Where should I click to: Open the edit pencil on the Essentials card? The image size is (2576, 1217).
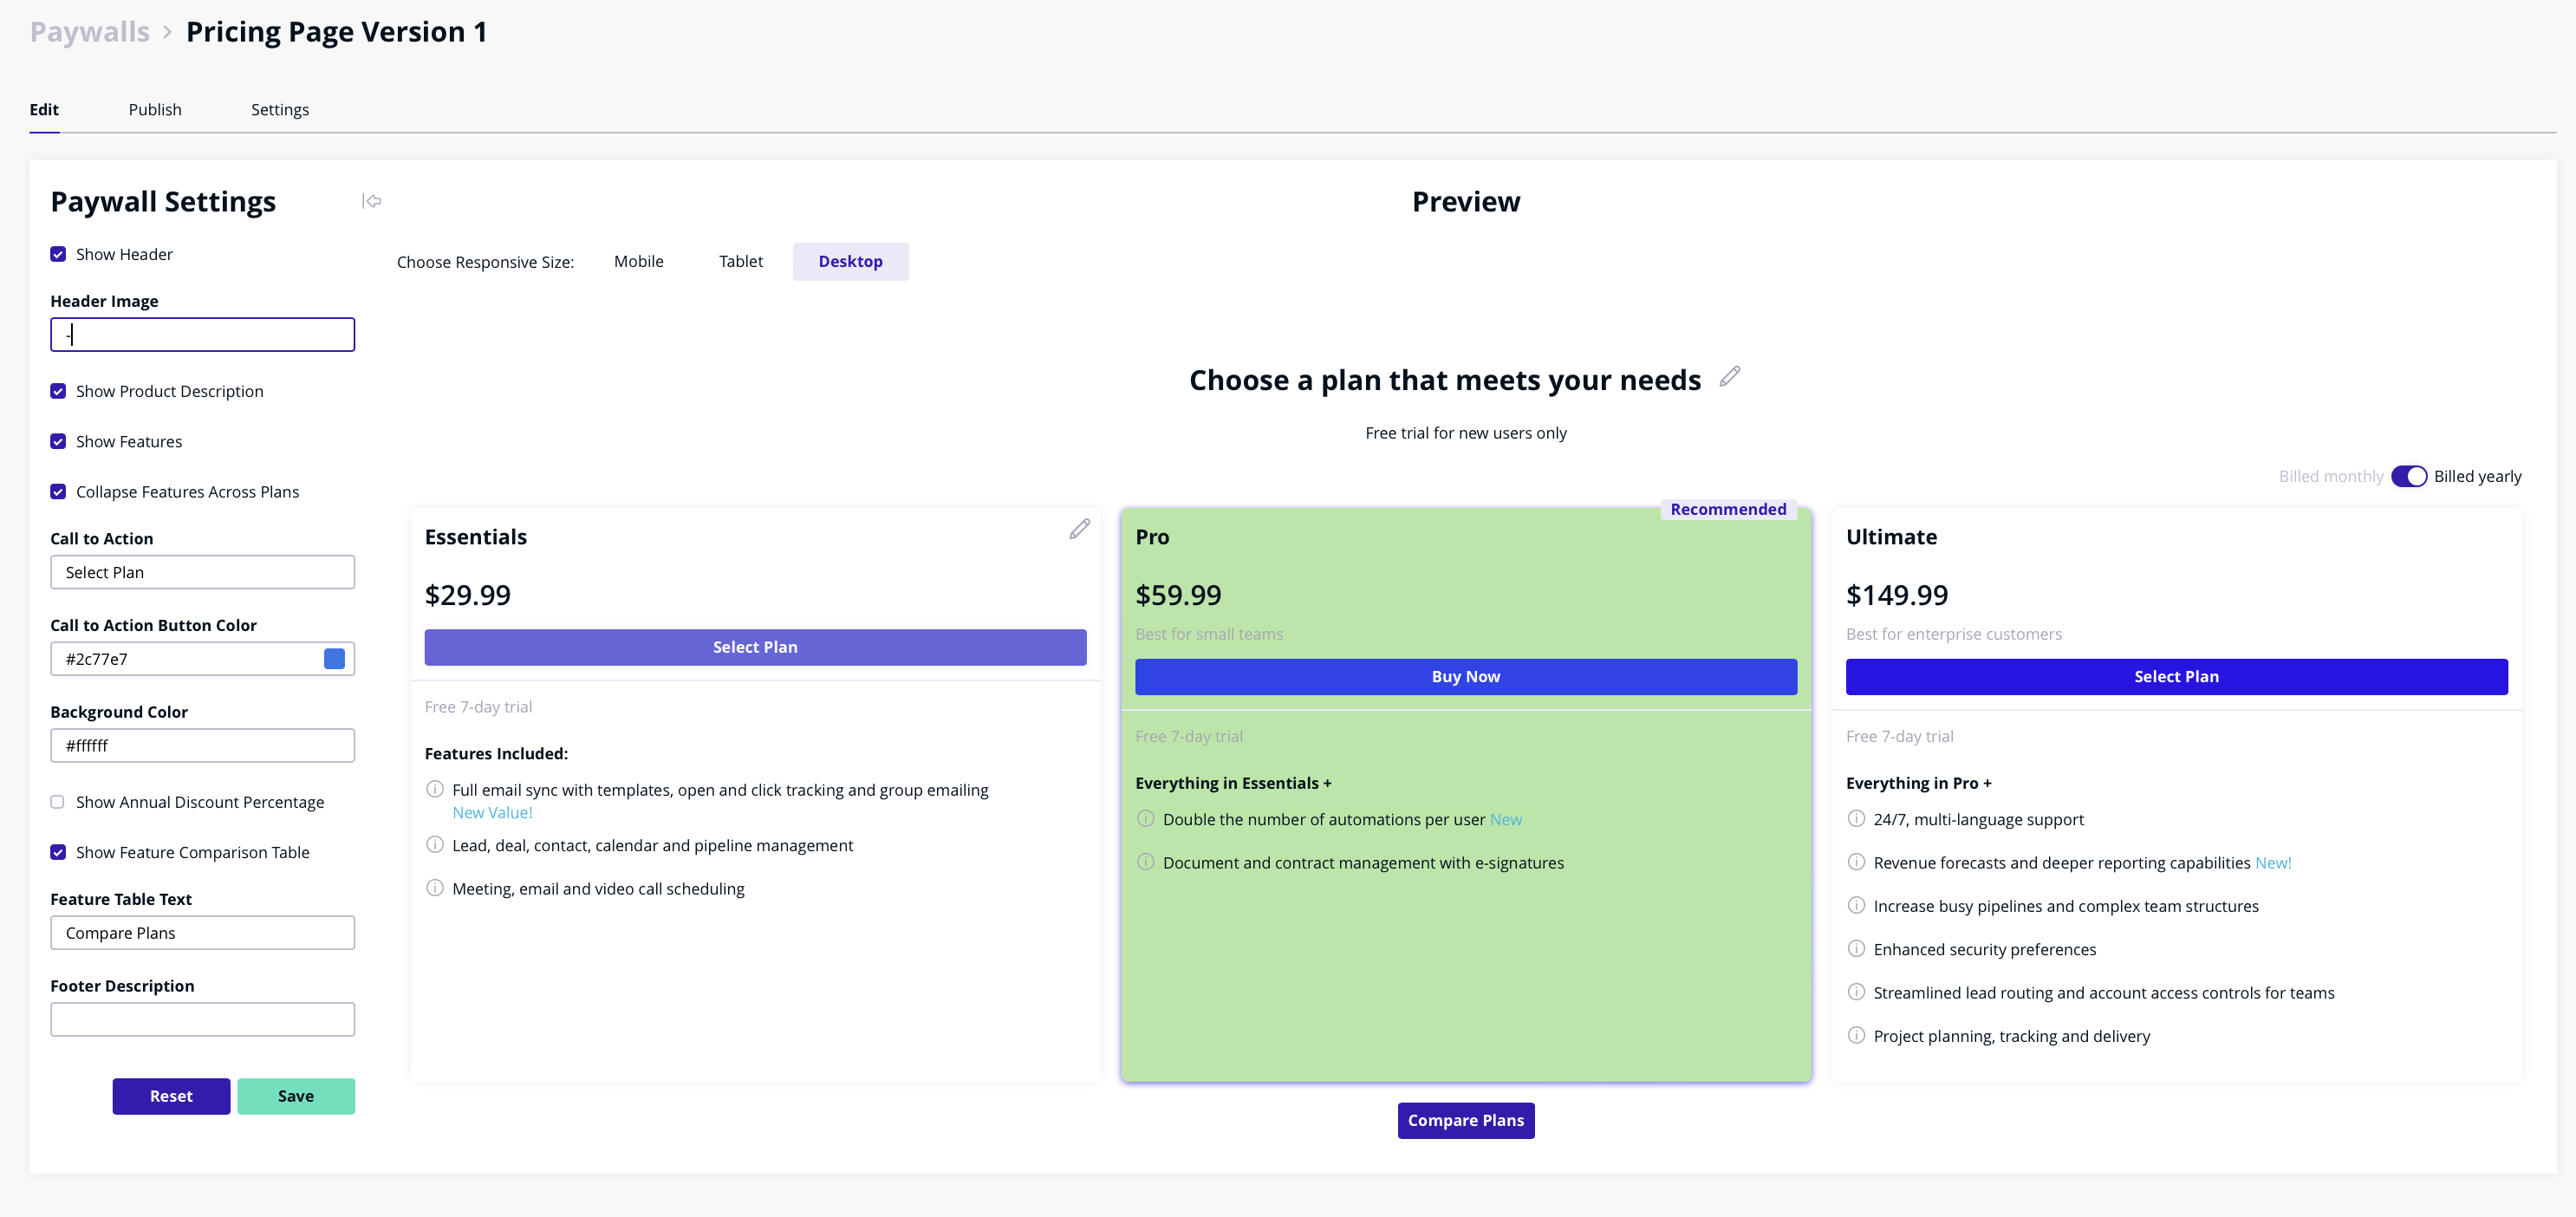click(x=1079, y=529)
